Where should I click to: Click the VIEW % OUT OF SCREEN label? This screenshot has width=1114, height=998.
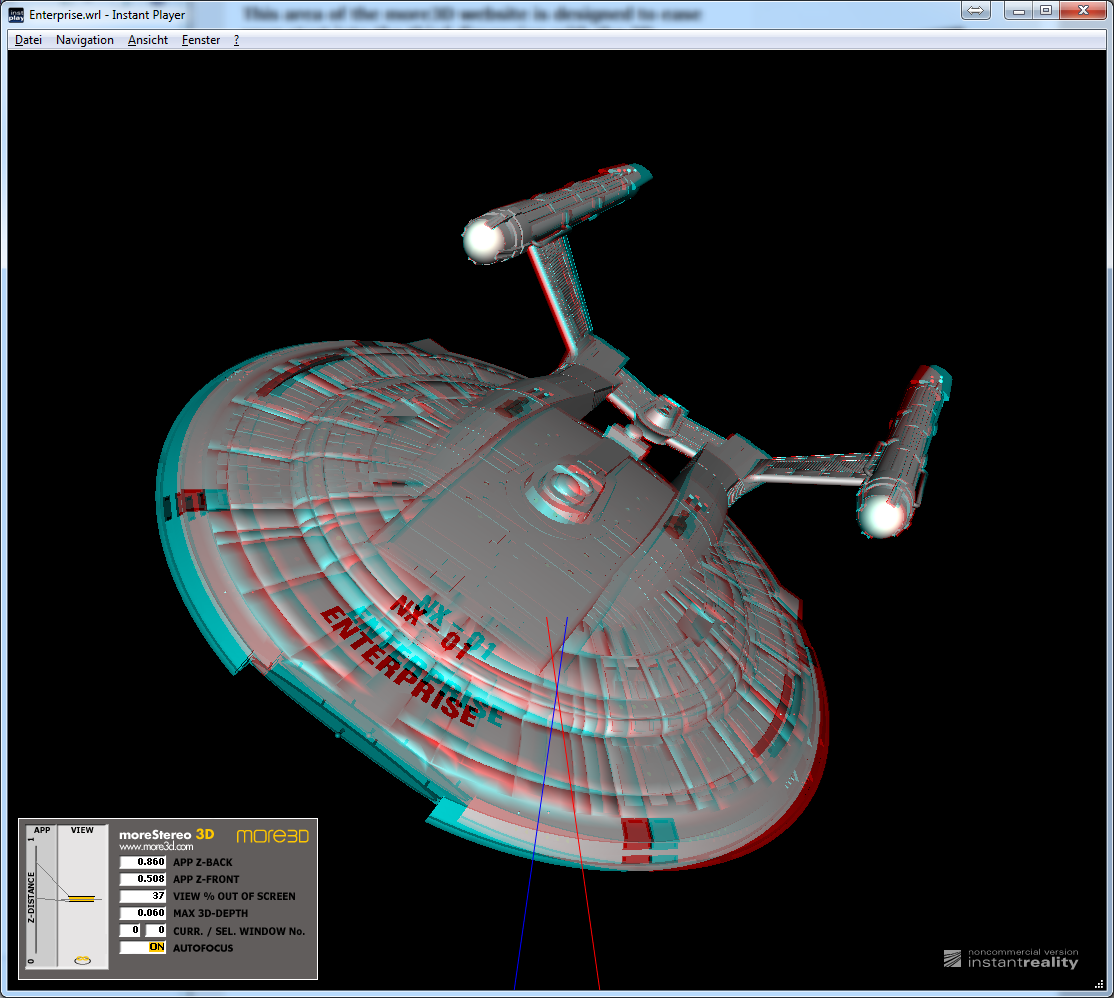tap(234, 896)
